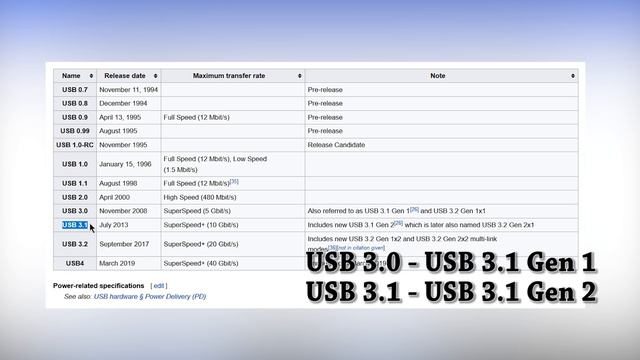Click the 'April 2000' release date

click(x=114, y=197)
